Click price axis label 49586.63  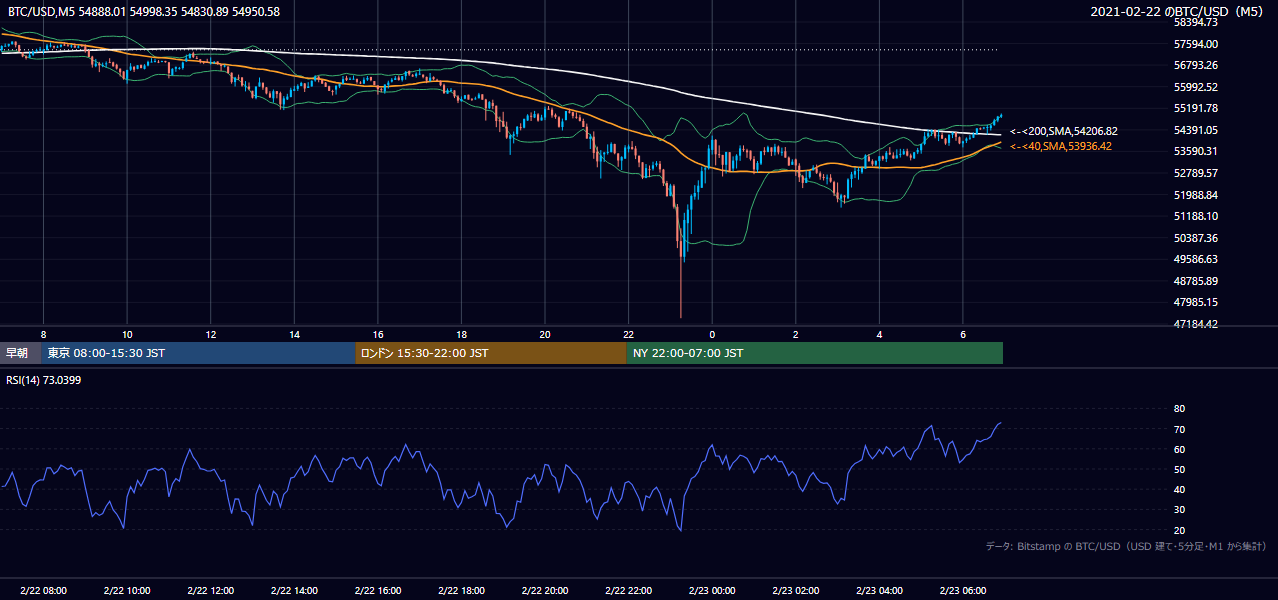[1196, 259]
